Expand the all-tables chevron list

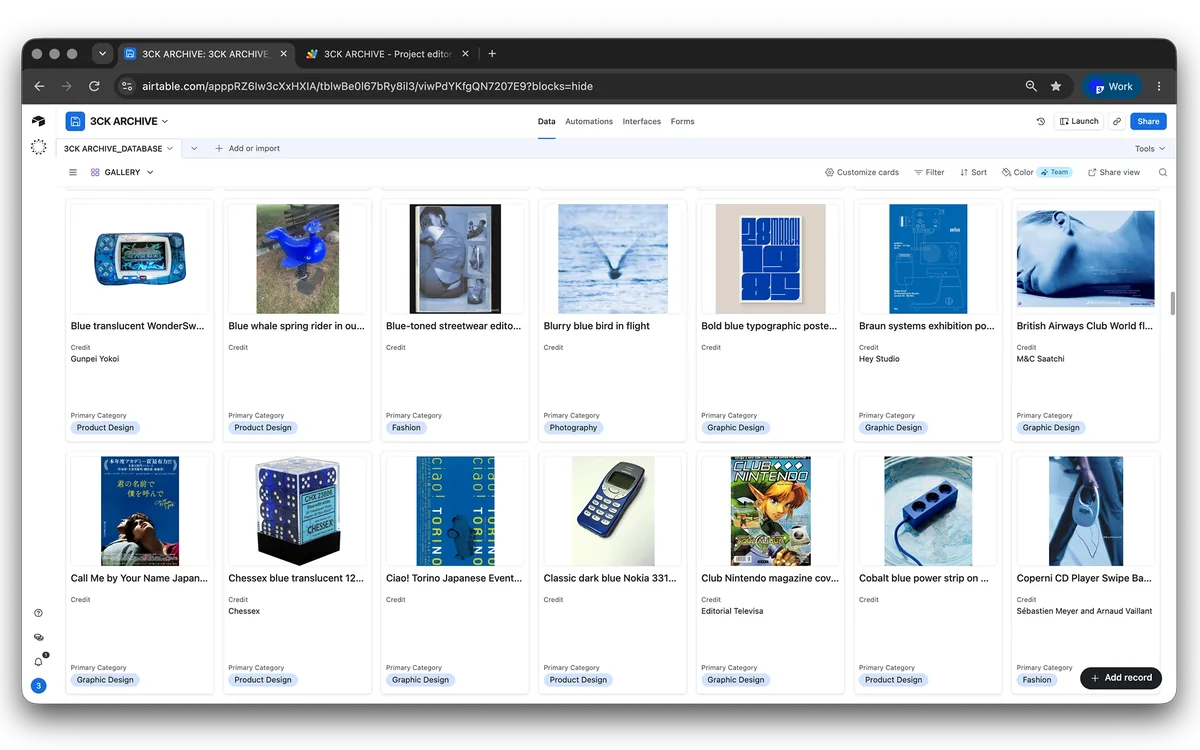tap(194, 148)
